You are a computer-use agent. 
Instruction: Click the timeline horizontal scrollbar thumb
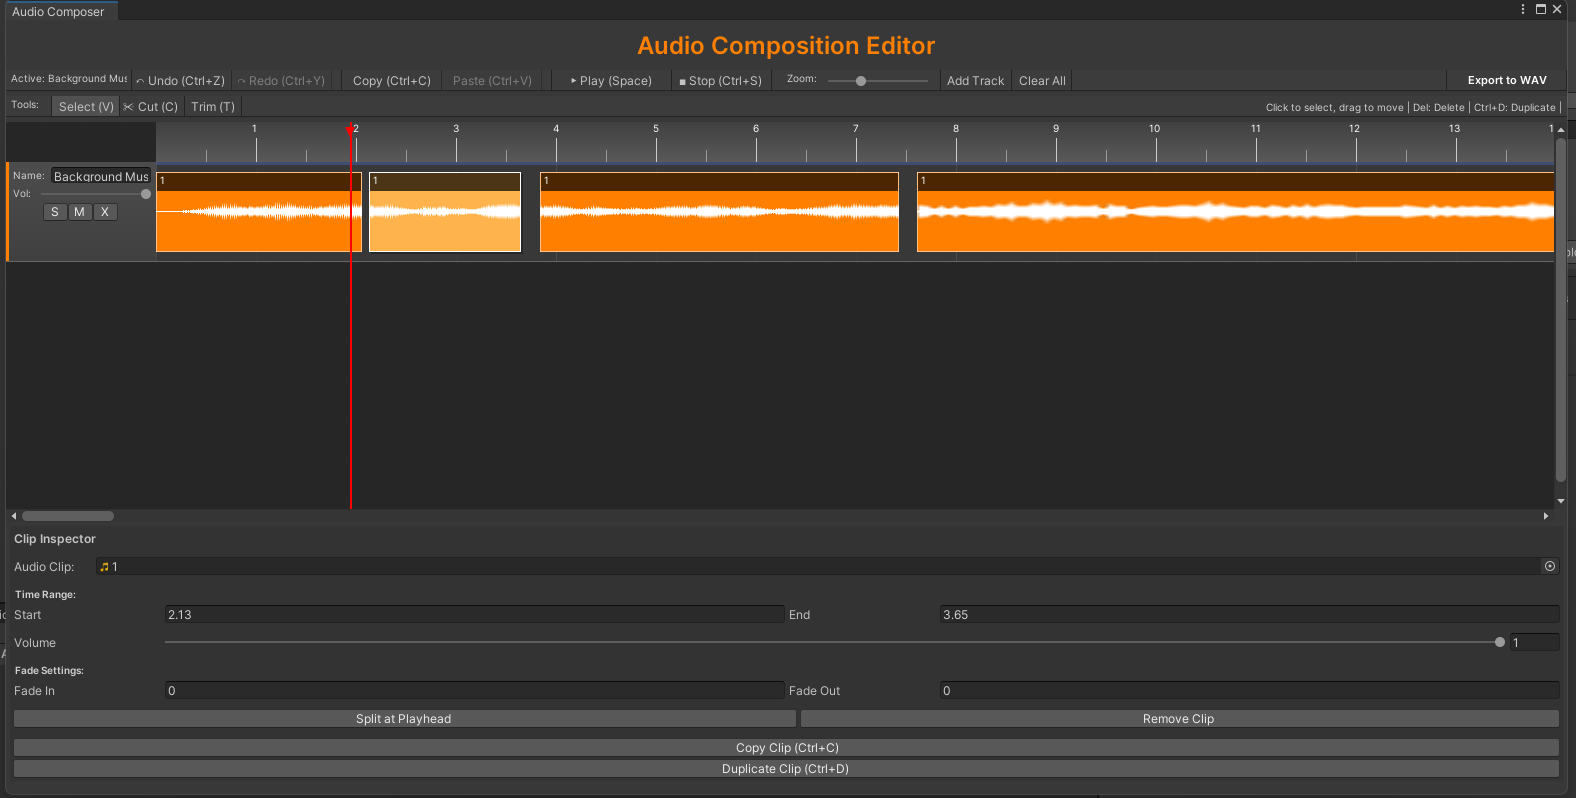point(68,516)
